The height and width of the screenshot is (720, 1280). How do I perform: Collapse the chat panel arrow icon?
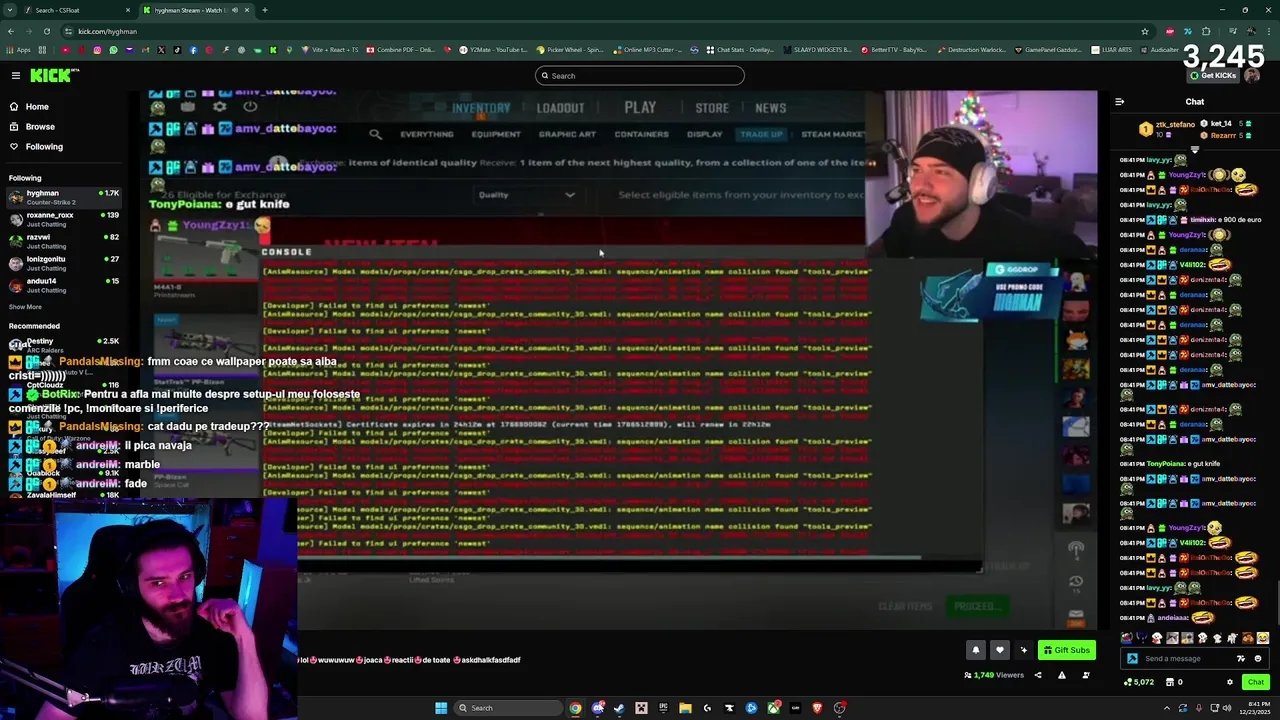click(1119, 102)
